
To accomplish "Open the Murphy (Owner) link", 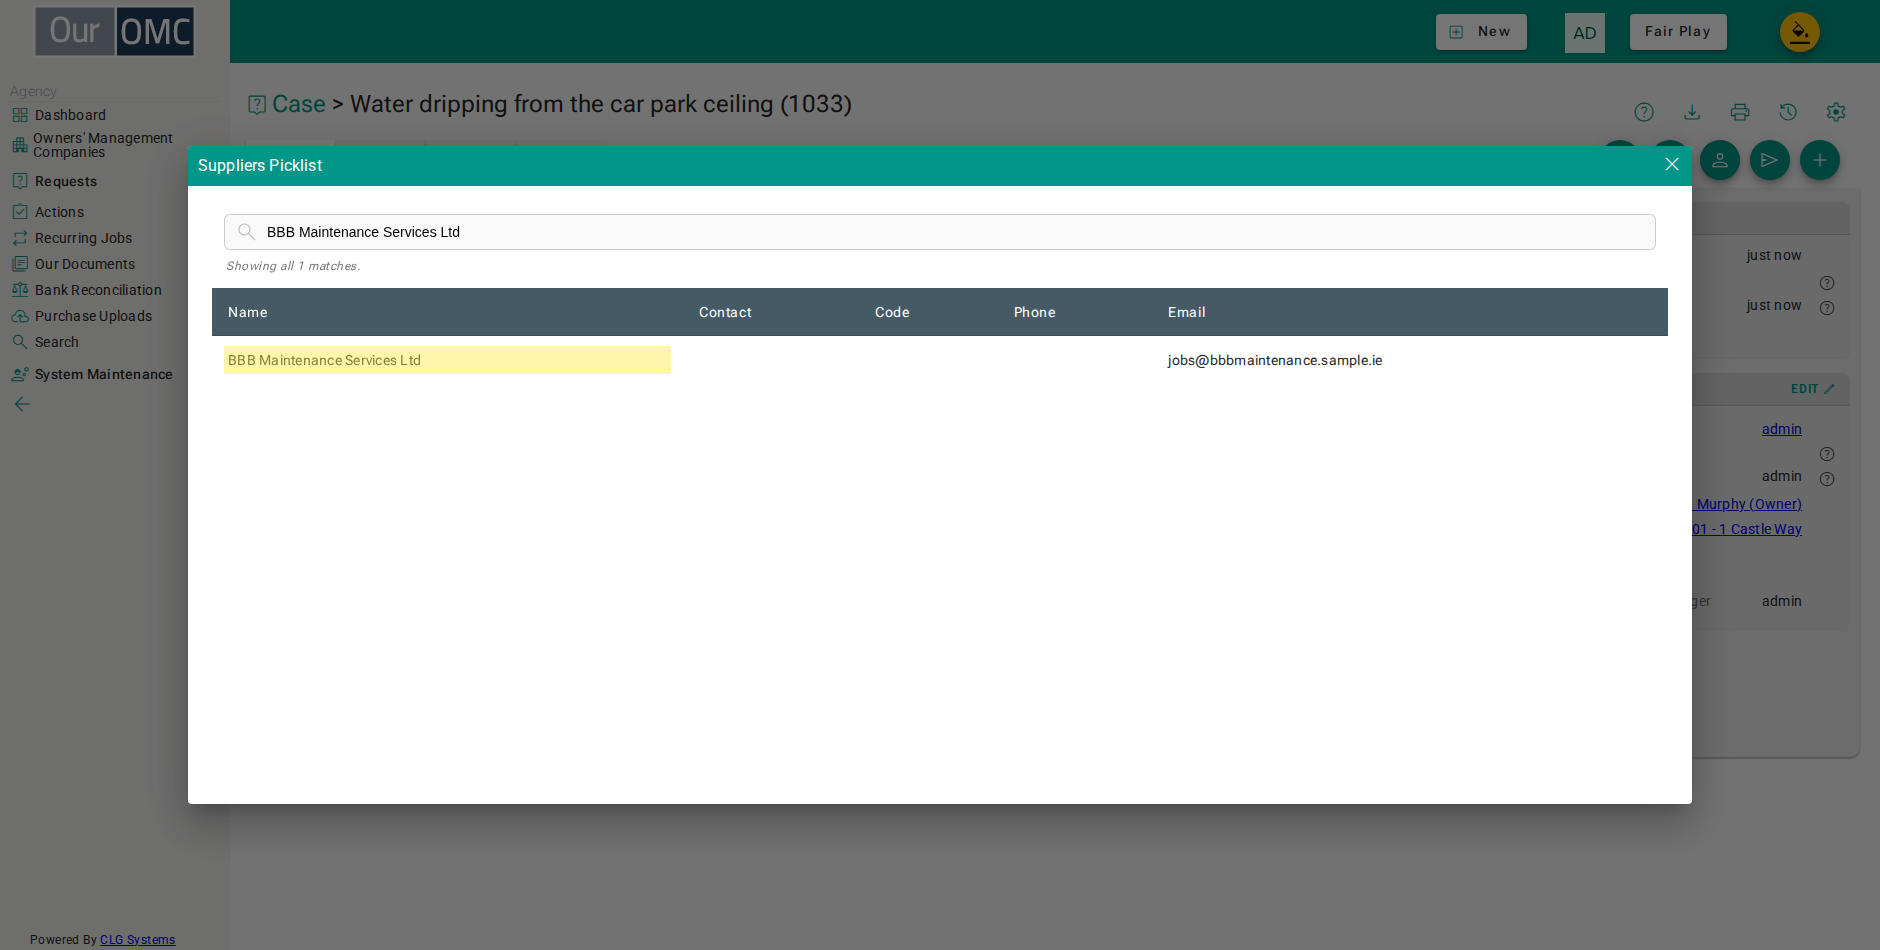I will 1748,504.
